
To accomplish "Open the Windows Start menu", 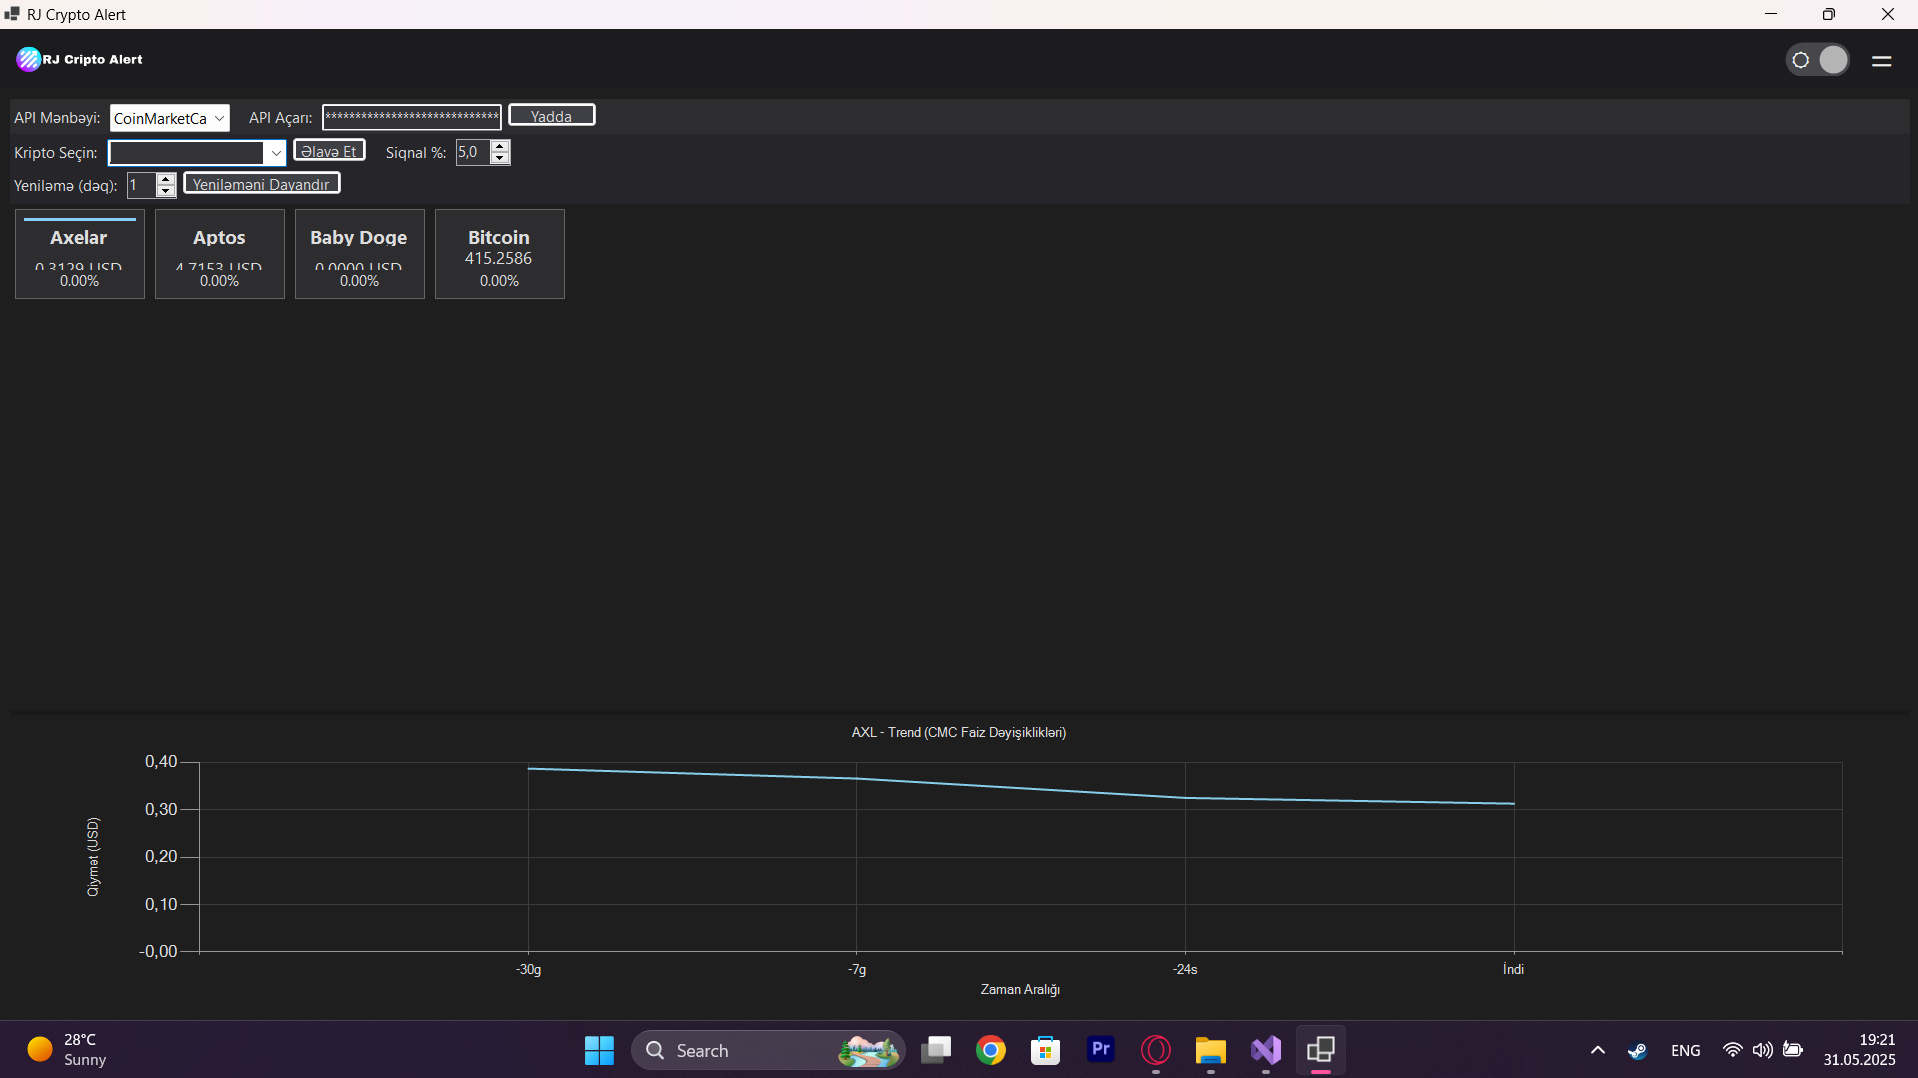I will 598,1050.
